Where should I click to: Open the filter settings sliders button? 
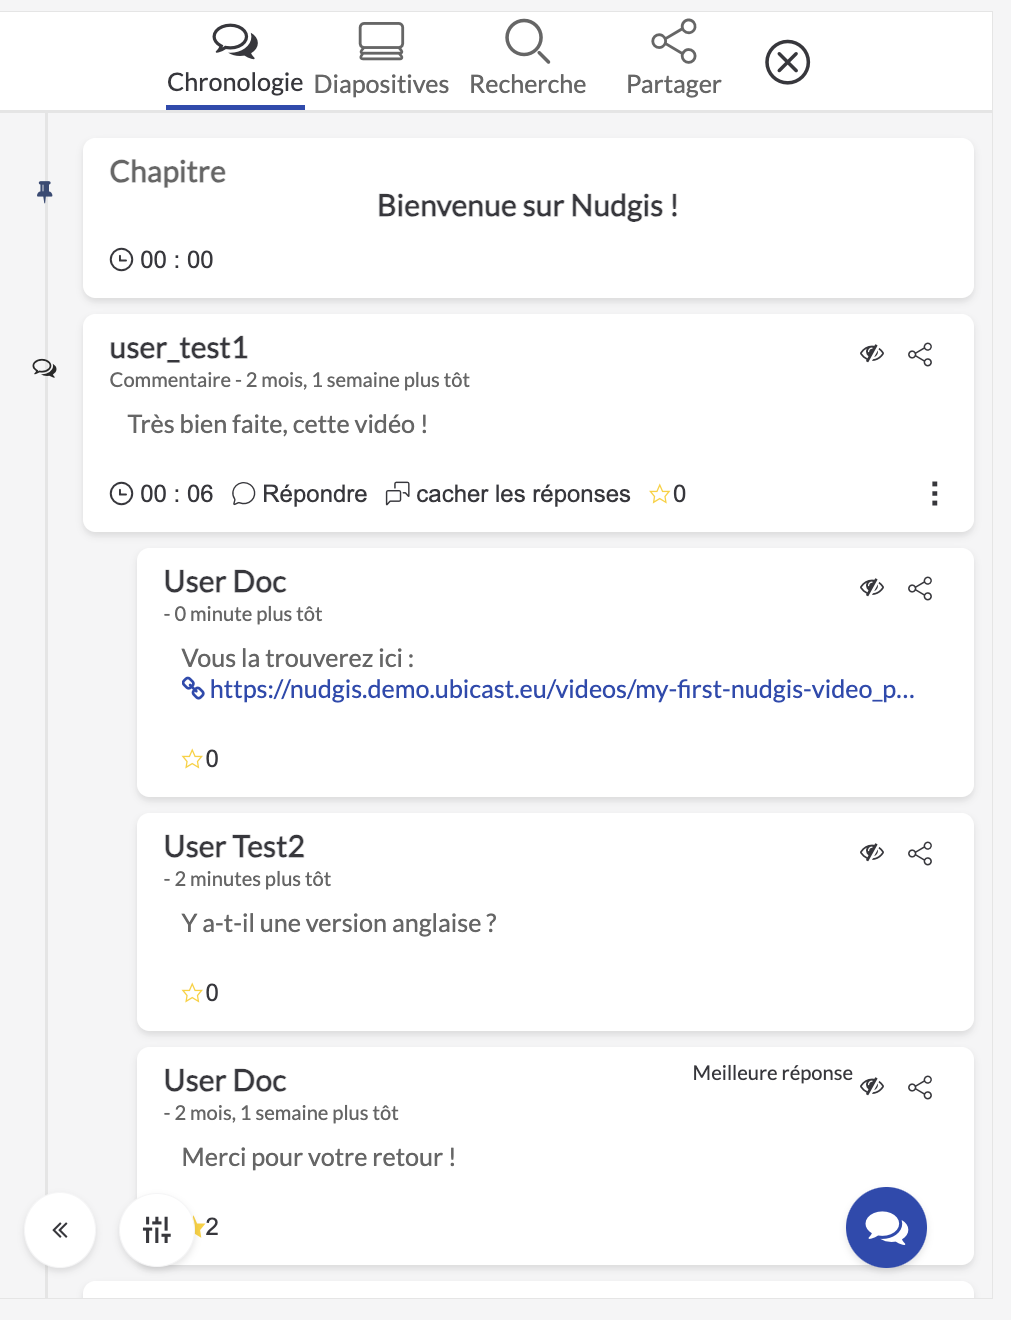(x=157, y=1230)
